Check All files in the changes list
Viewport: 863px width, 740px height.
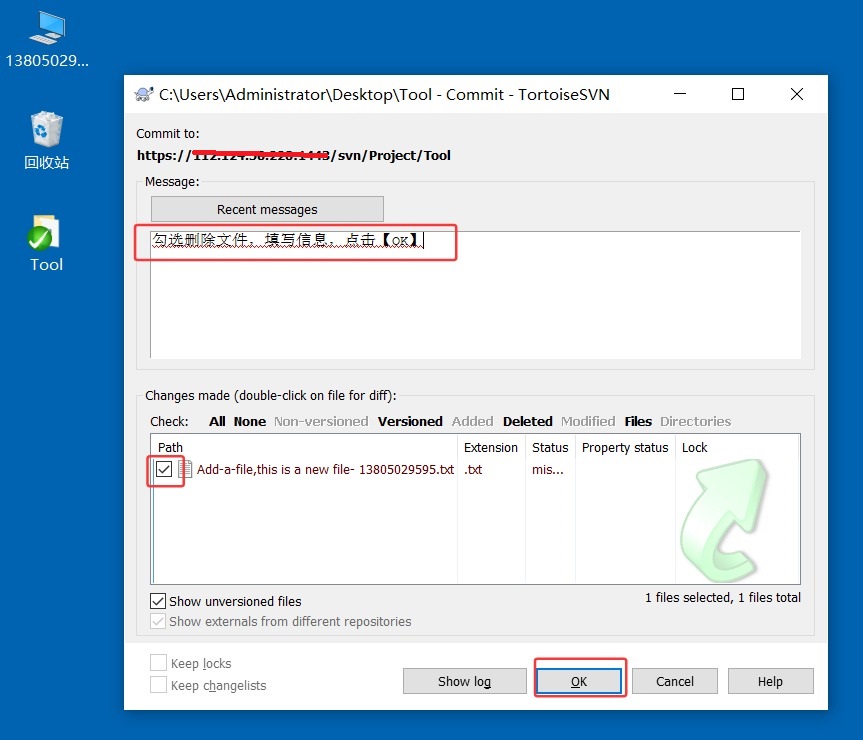point(217,421)
